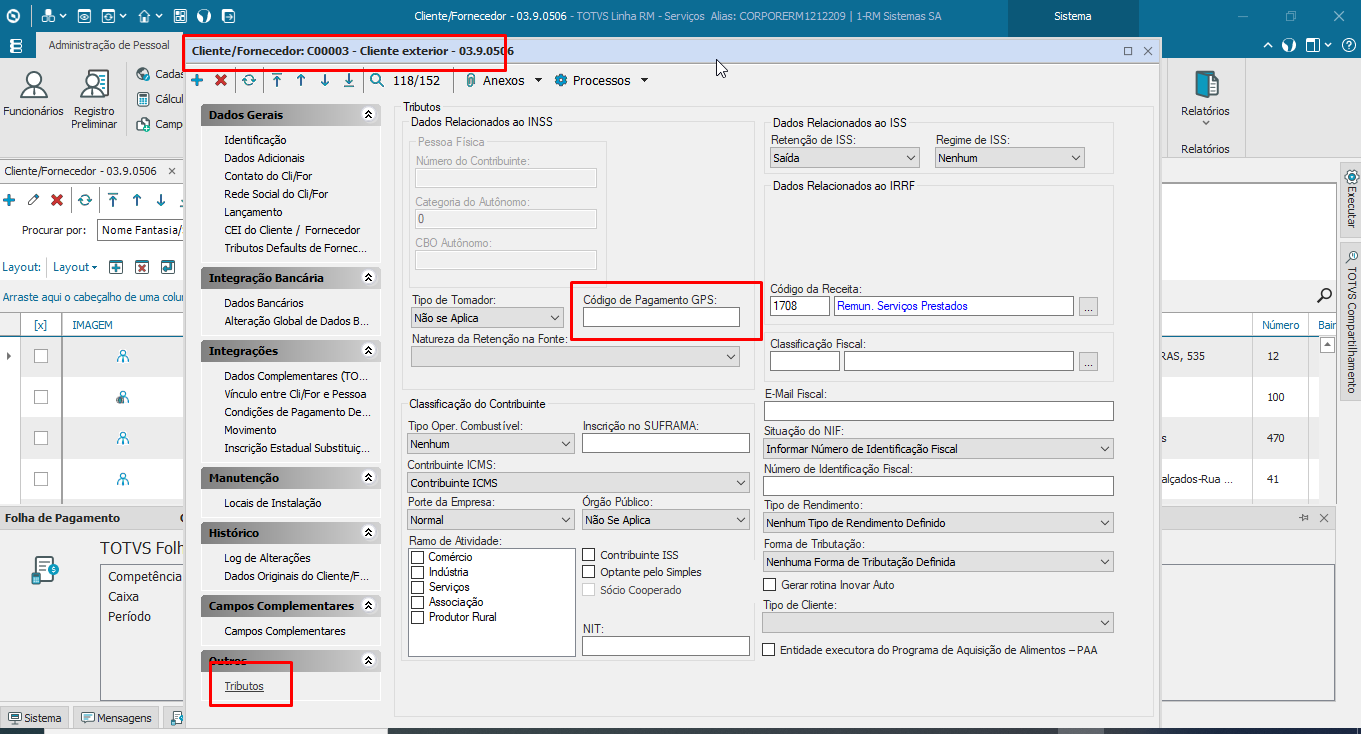Jump to last record in dialog toolbar
This screenshot has height=734, width=1361.
pos(349,80)
